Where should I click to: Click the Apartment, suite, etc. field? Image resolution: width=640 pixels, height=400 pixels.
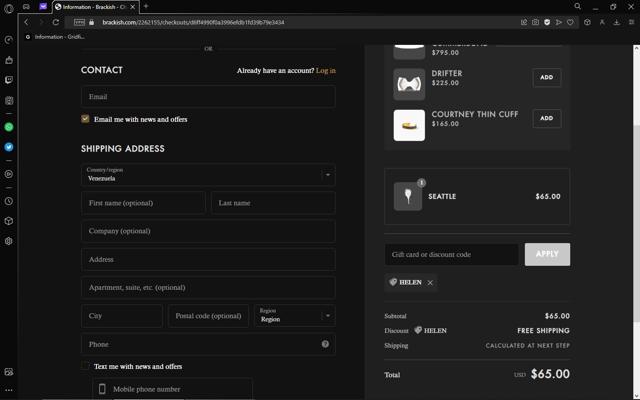click(x=208, y=288)
